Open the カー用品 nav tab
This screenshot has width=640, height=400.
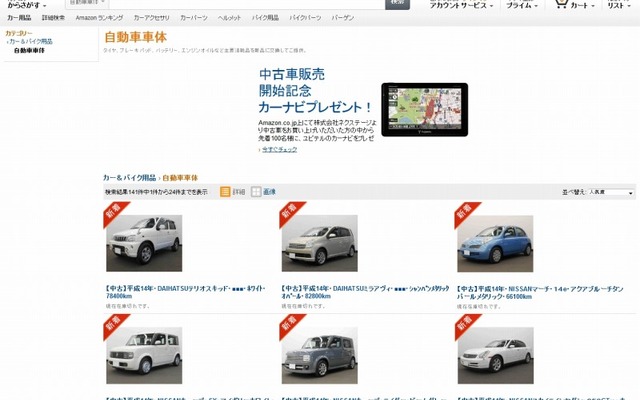tap(19, 18)
